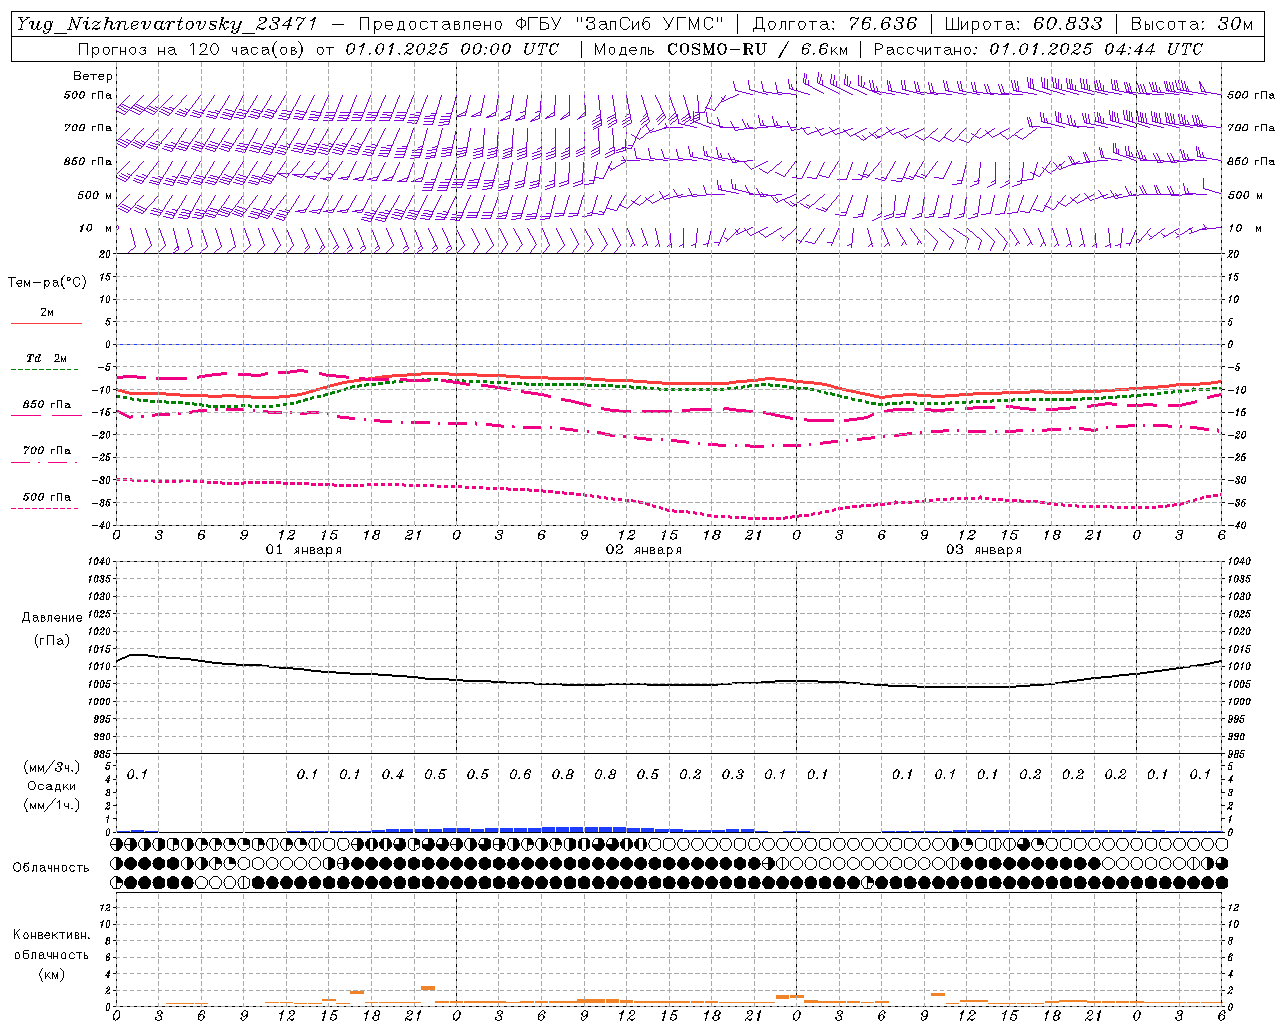Click the Тем-ра(°C) panel label
The height and width of the screenshot is (1024, 1280).
coord(47,283)
